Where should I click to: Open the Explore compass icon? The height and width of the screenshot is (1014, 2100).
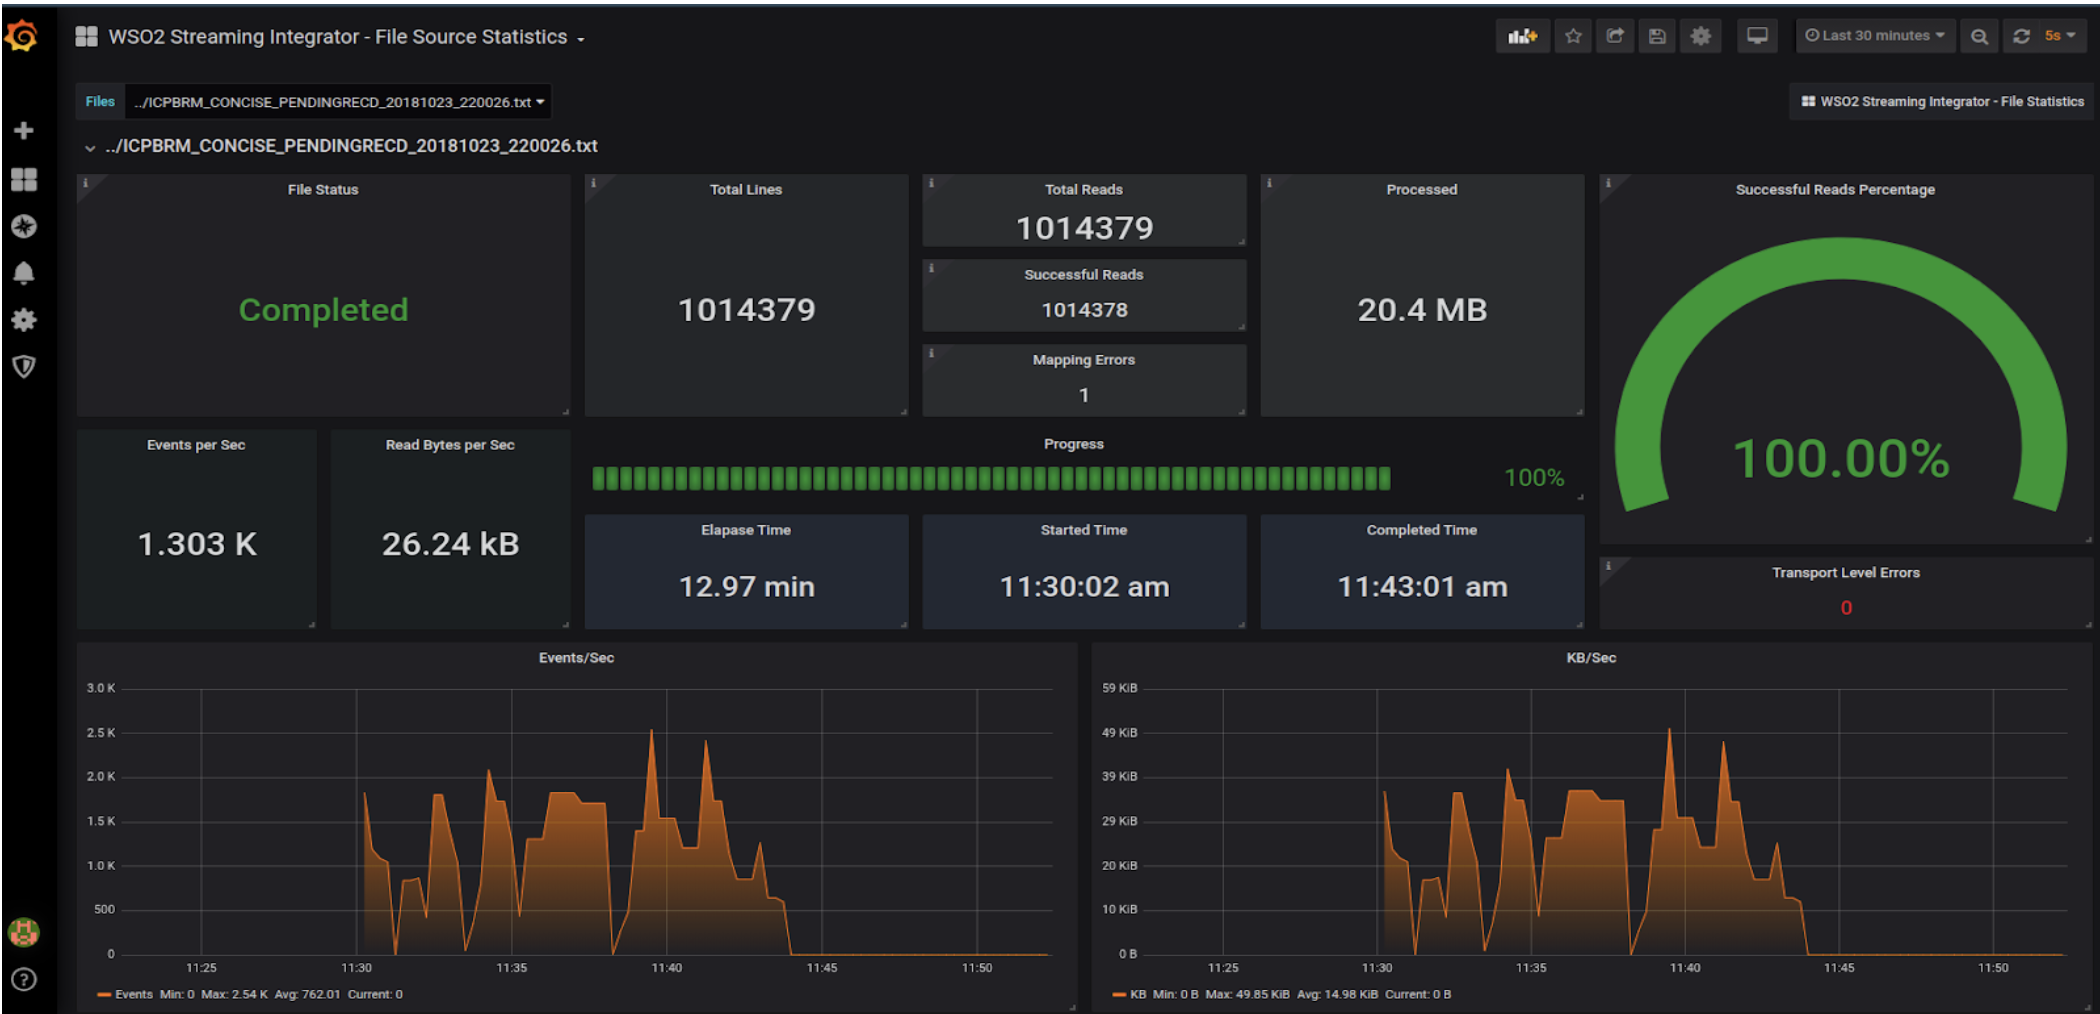point(24,226)
